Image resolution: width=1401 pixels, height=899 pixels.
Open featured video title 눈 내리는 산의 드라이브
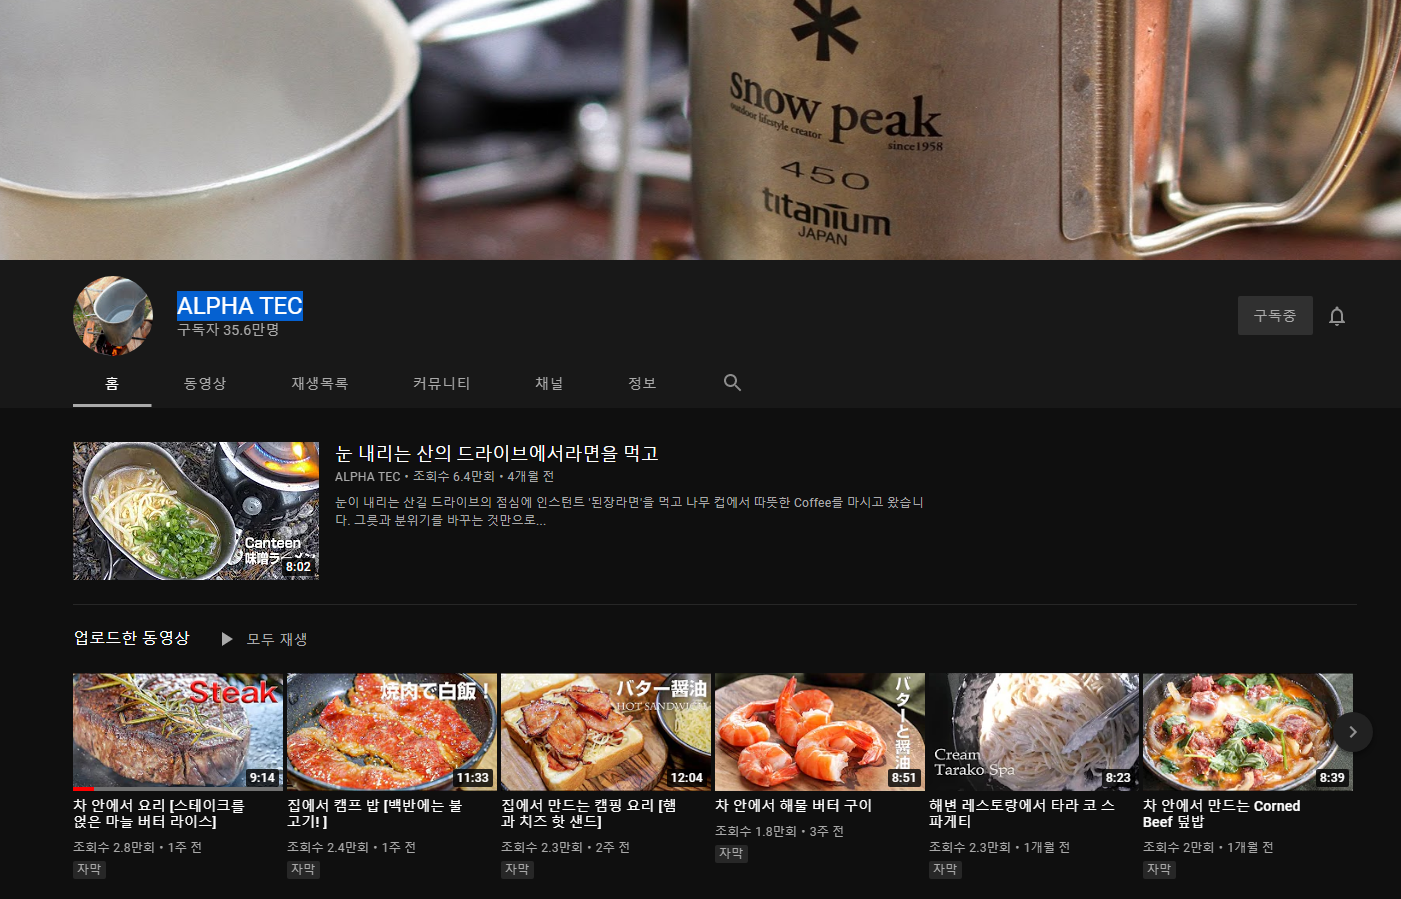(497, 454)
